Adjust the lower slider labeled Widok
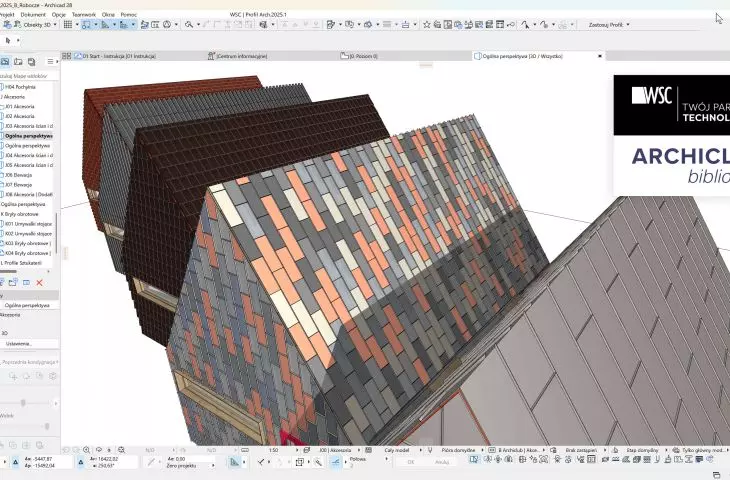Viewport: 730px width, 480px height. [x=47, y=426]
